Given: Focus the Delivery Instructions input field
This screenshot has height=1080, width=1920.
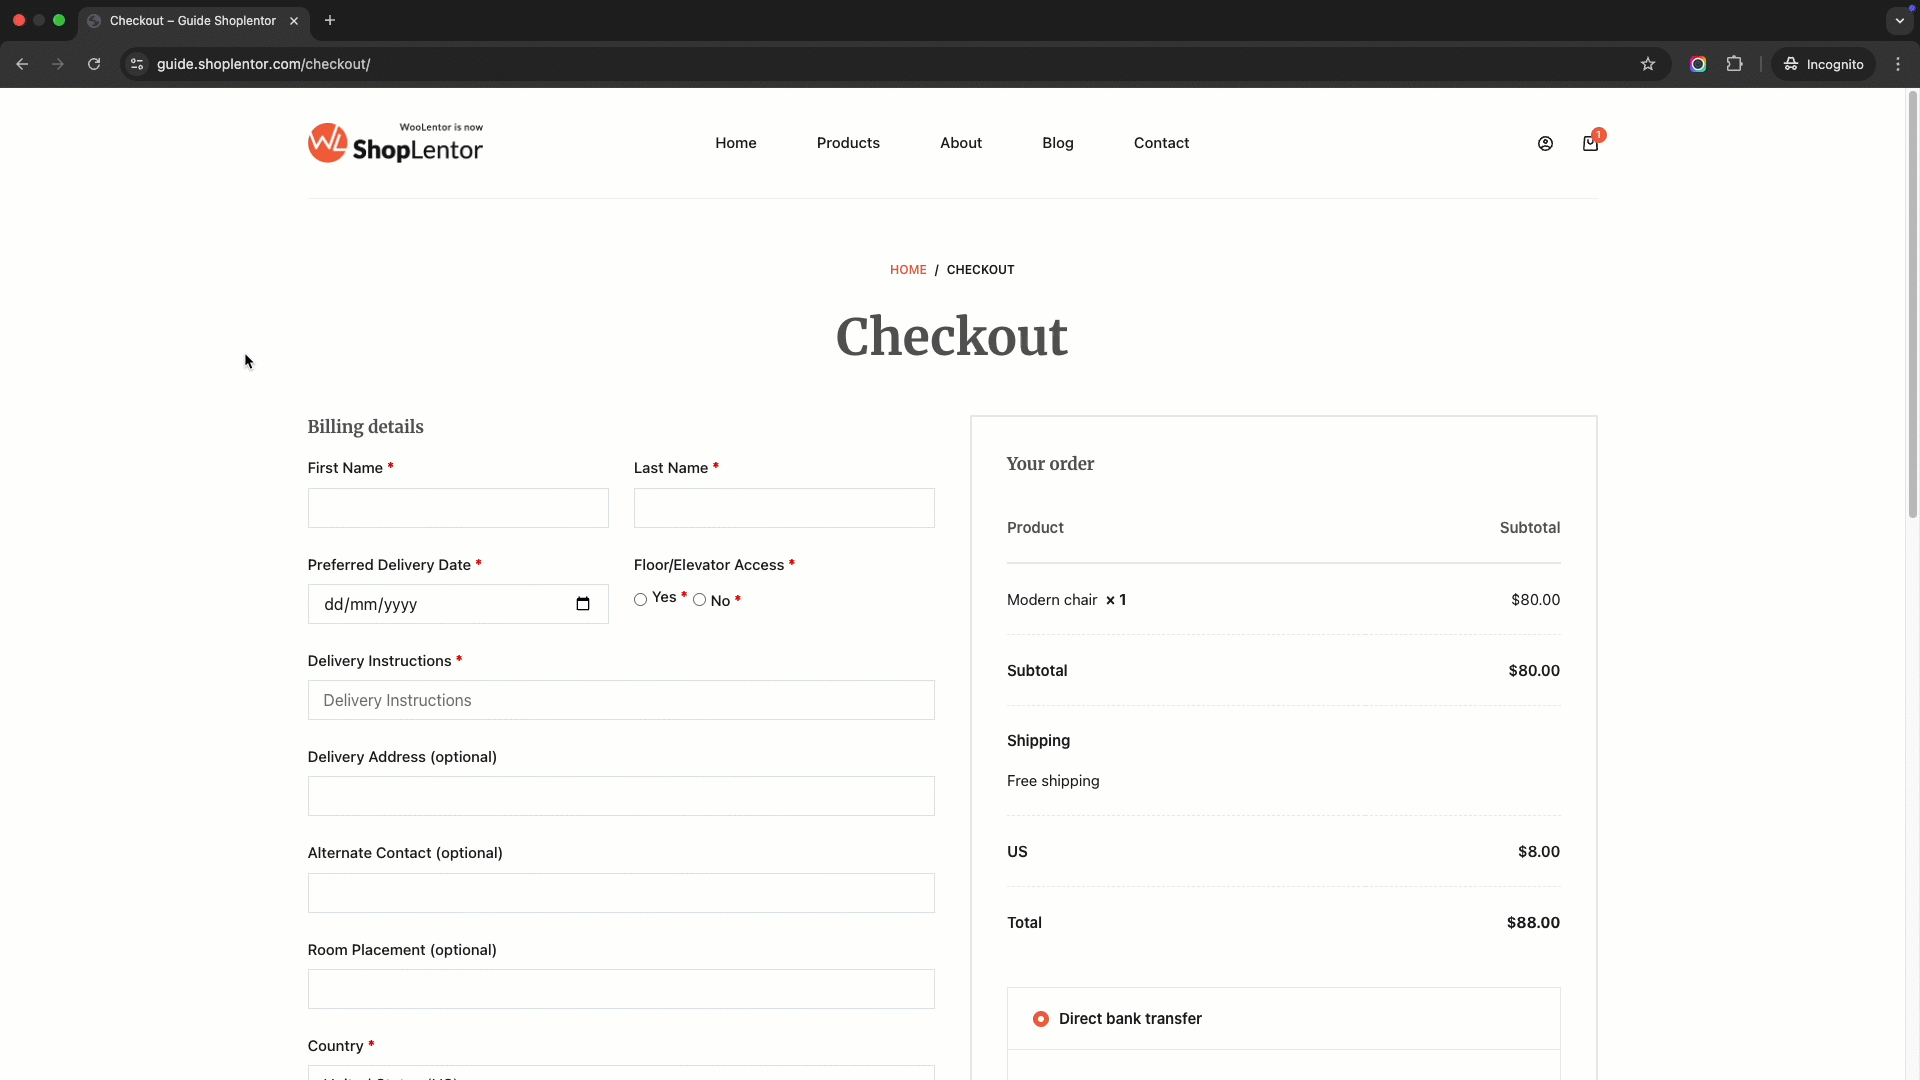Looking at the screenshot, I should pos(620,700).
